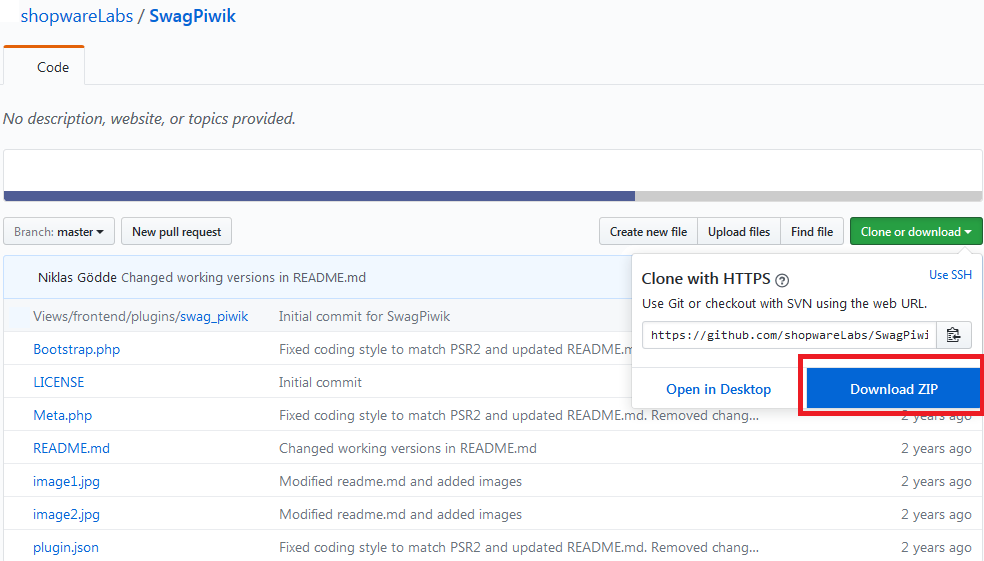Open latest commit message 'Changed working versions in README.md'
The height and width of the screenshot is (561, 984).
pos(243,277)
